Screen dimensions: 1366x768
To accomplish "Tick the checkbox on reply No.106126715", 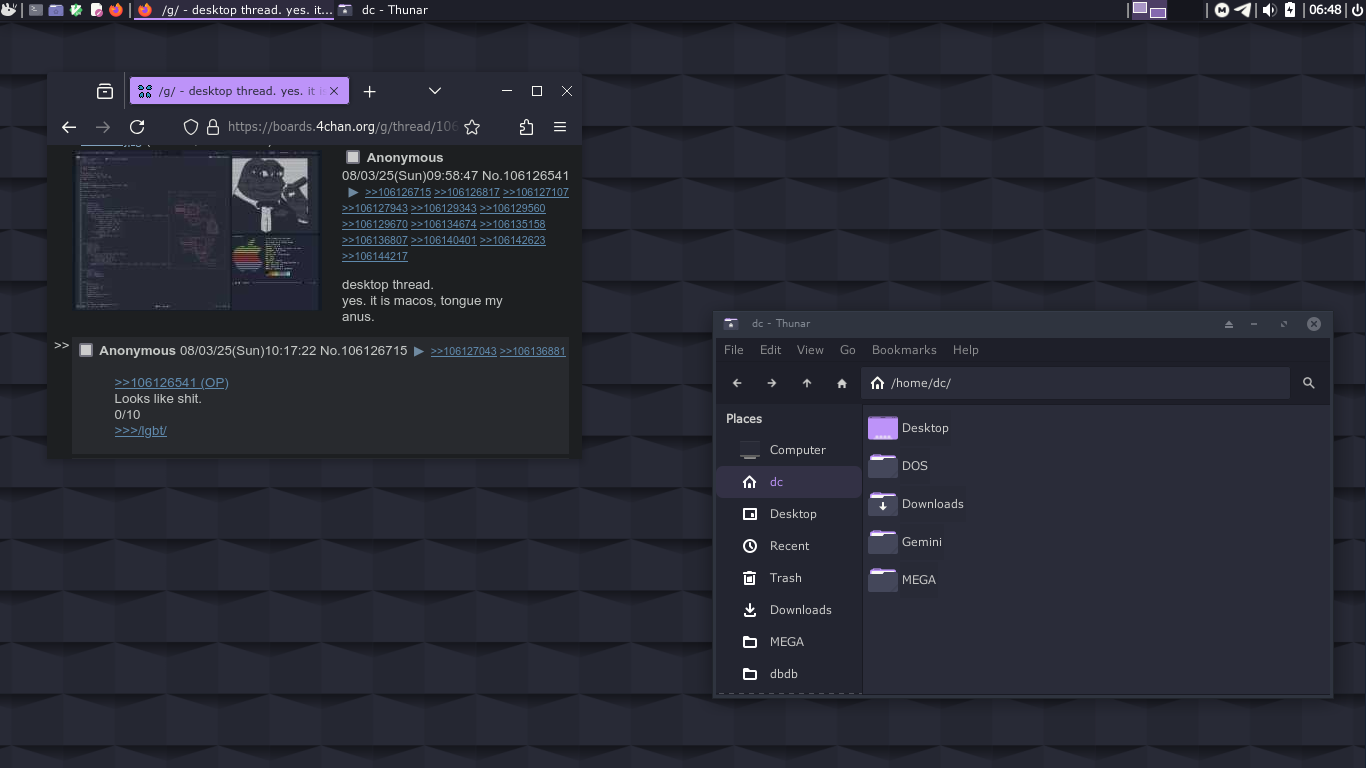I will pos(86,350).
